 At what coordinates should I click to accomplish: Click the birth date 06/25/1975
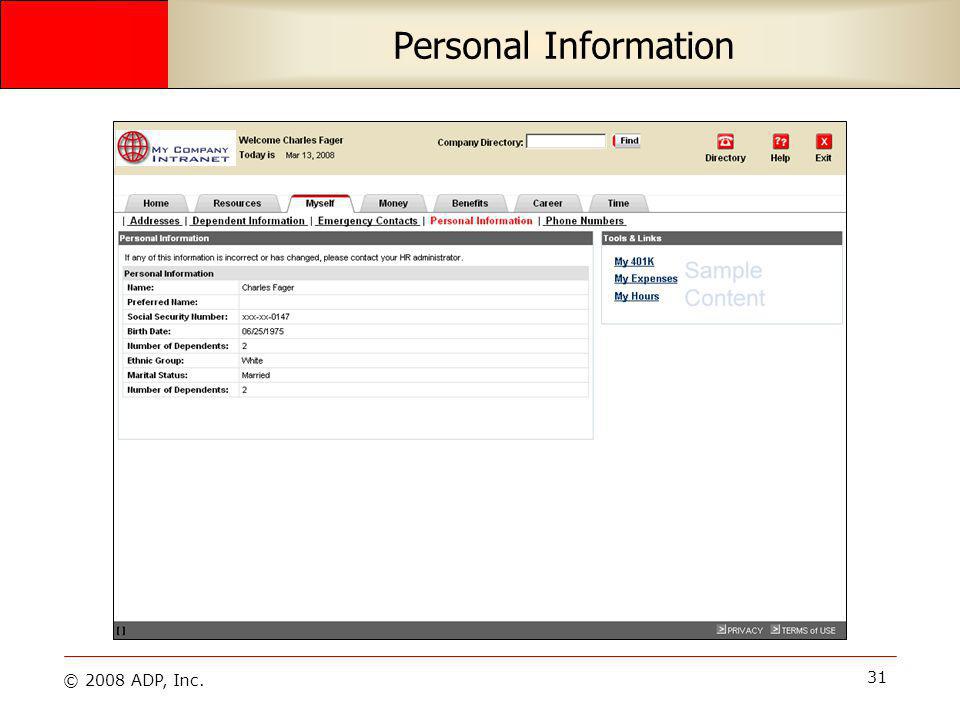coord(263,332)
